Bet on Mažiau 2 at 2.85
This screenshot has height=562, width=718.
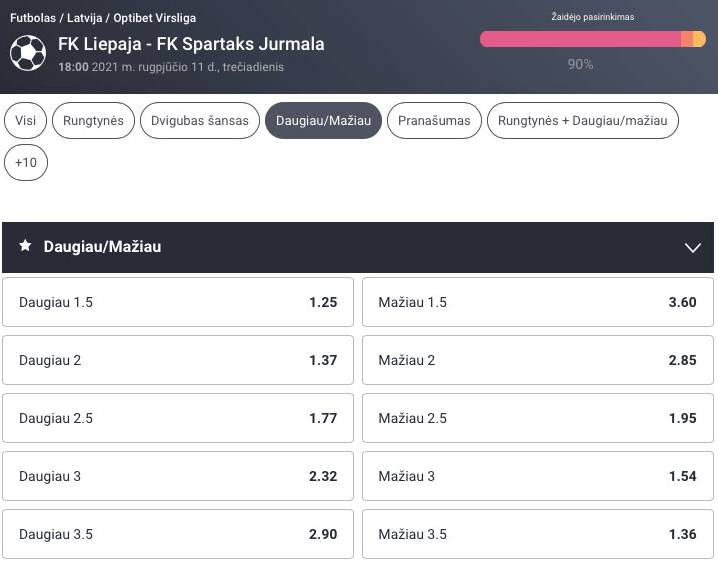[538, 360]
